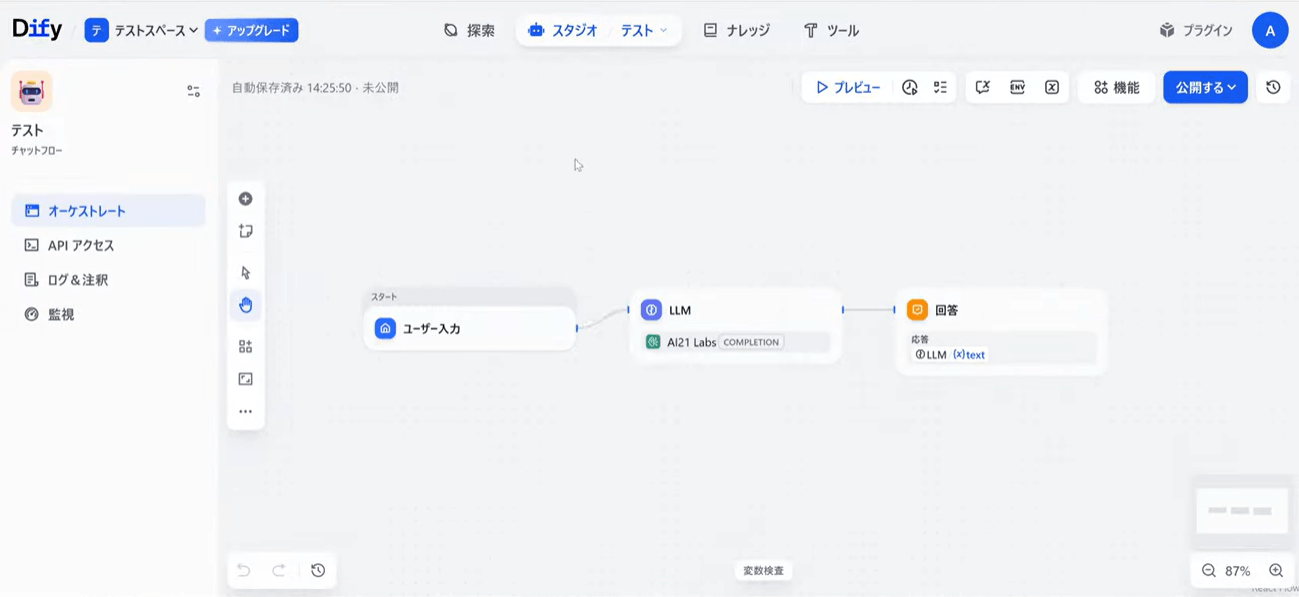1299x597 pixels.
Task: Click the AI21 Labs model label
Action: point(692,342)
